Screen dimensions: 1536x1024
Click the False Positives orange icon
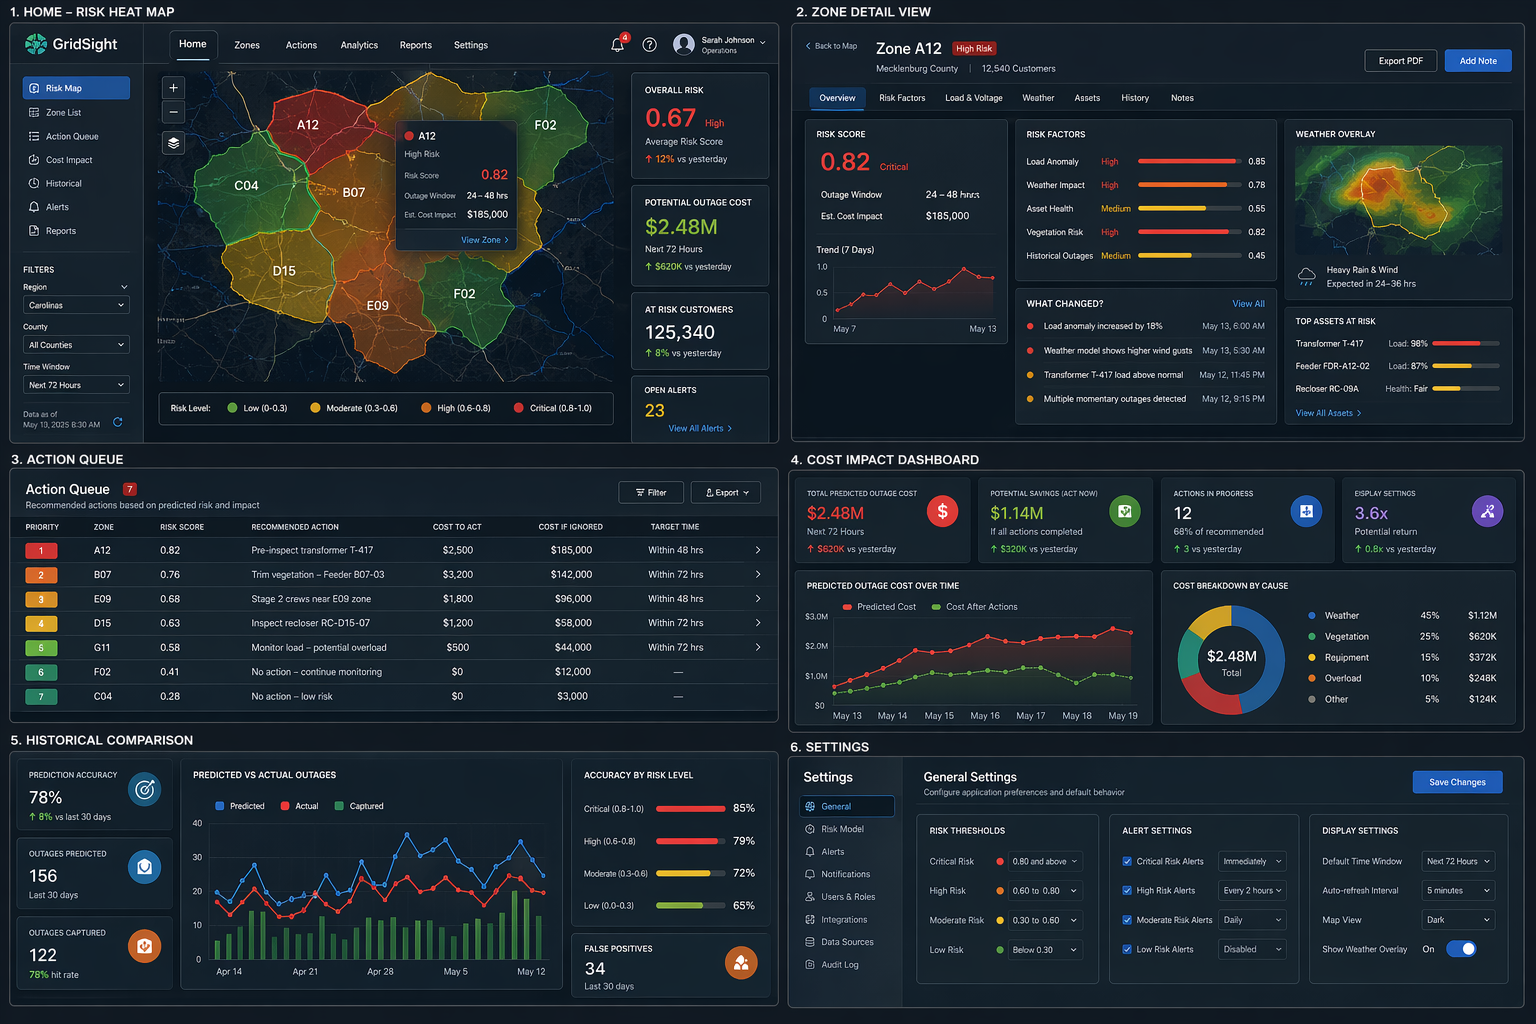pos(741,963)
